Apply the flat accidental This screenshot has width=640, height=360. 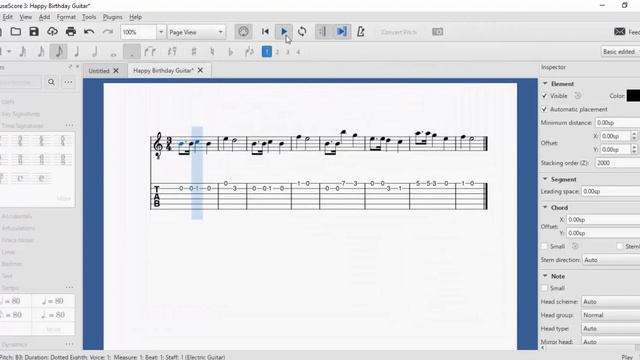(x=230, y=51)
